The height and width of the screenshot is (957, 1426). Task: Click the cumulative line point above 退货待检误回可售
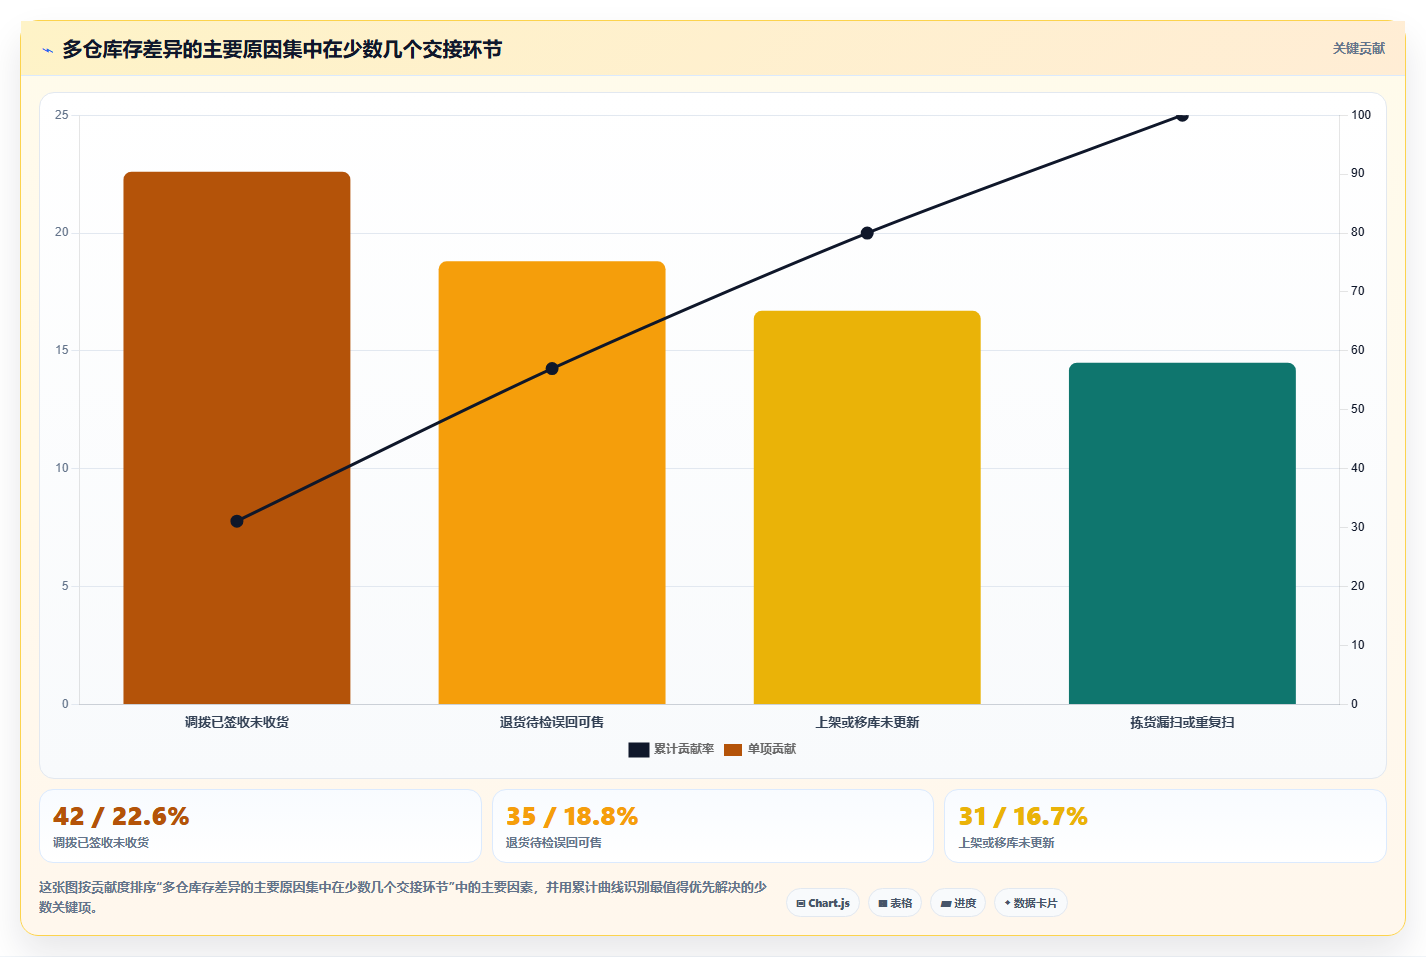pyautogui.click(x=552, y=369)
